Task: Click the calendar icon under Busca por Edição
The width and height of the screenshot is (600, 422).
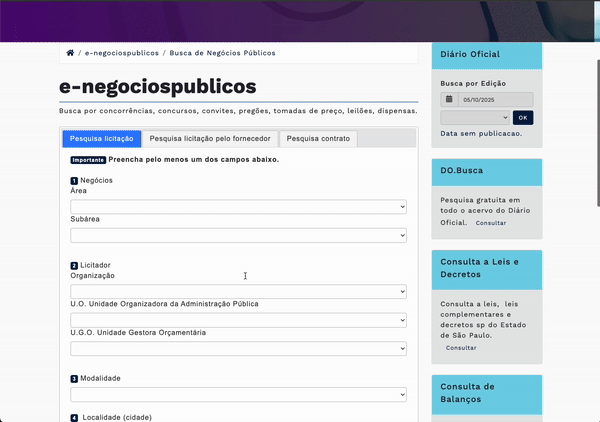Action: click(x=450, y=100)
